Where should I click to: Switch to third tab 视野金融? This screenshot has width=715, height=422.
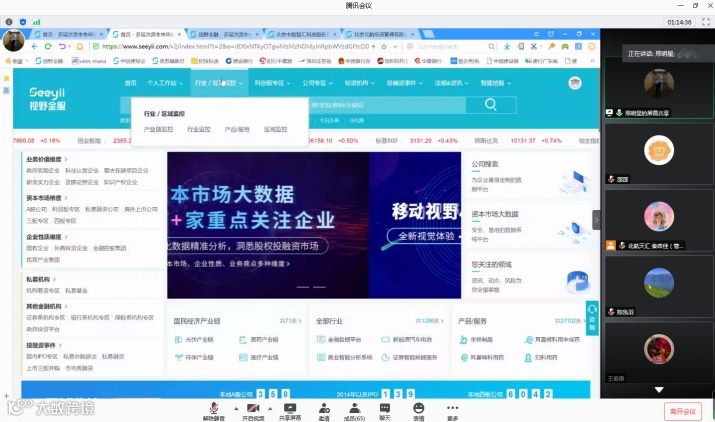224,34
